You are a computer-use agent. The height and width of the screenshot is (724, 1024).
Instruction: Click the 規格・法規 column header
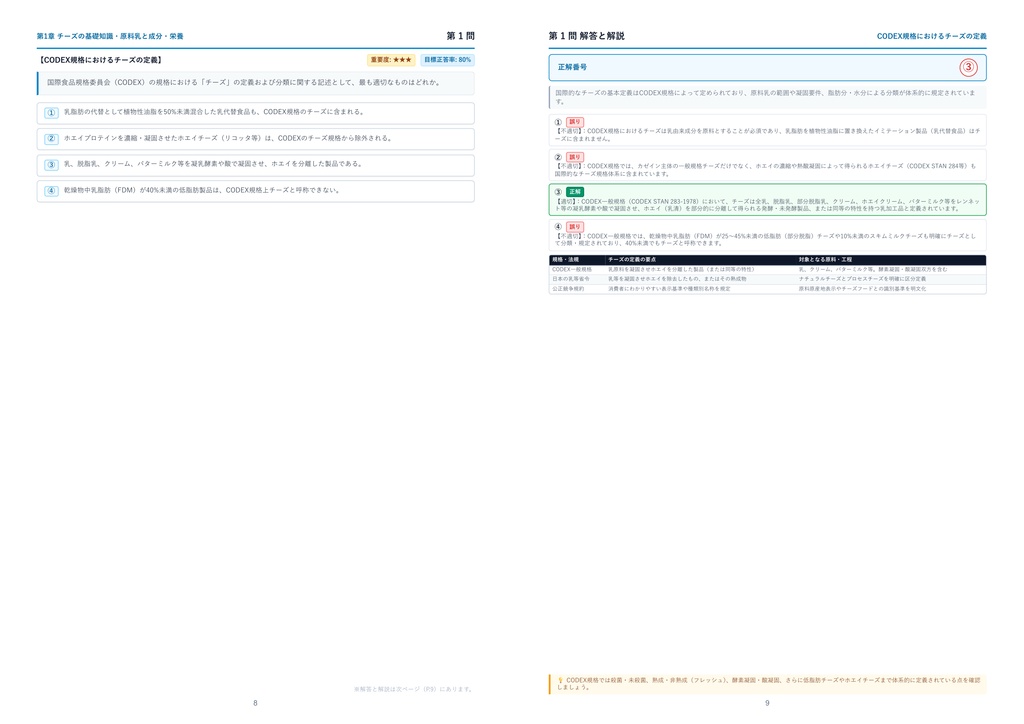click(x=566, y=260)
